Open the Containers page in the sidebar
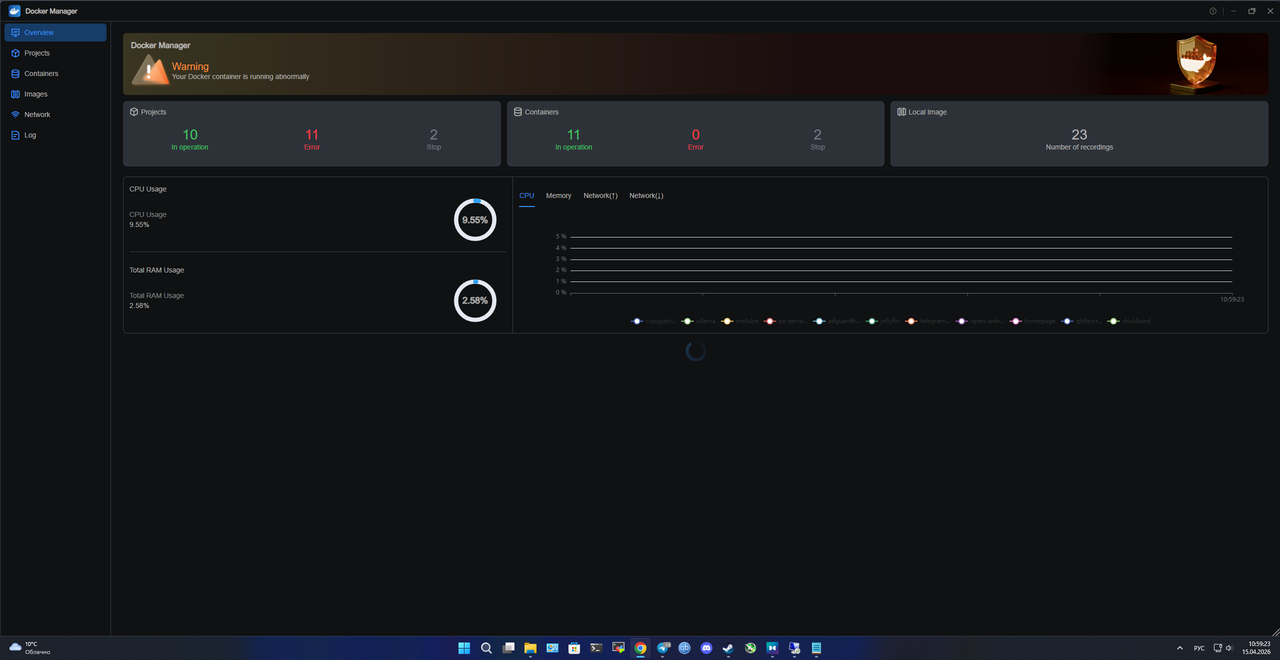 click(55, 74)
